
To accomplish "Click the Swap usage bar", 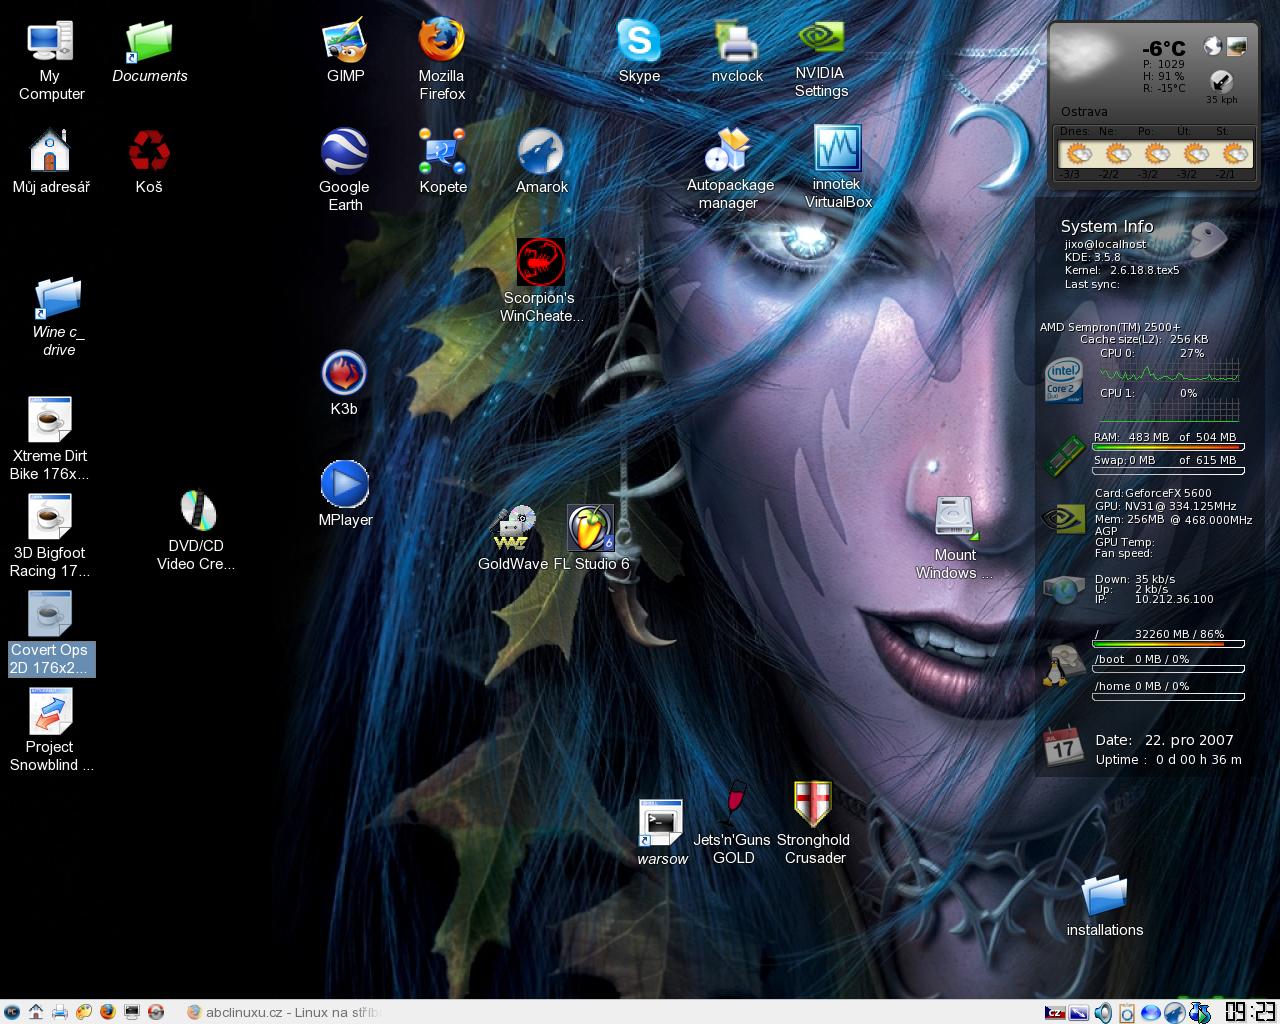I will pos(1168,470).
